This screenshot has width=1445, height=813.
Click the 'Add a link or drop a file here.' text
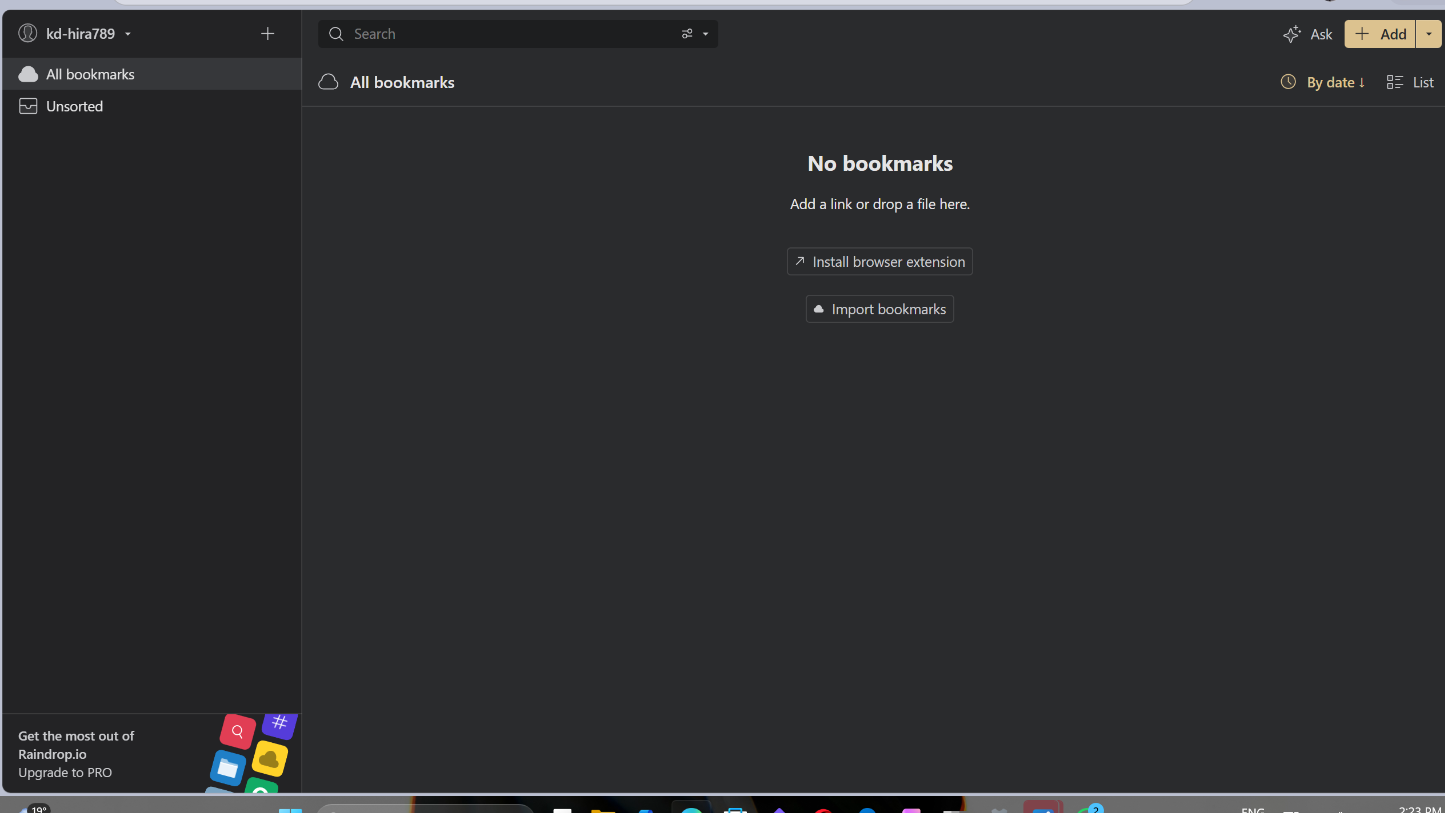[x=880, y=204]
